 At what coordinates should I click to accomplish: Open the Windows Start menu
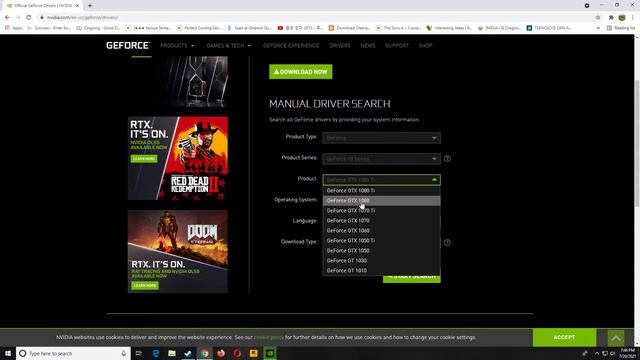(8, 353)
